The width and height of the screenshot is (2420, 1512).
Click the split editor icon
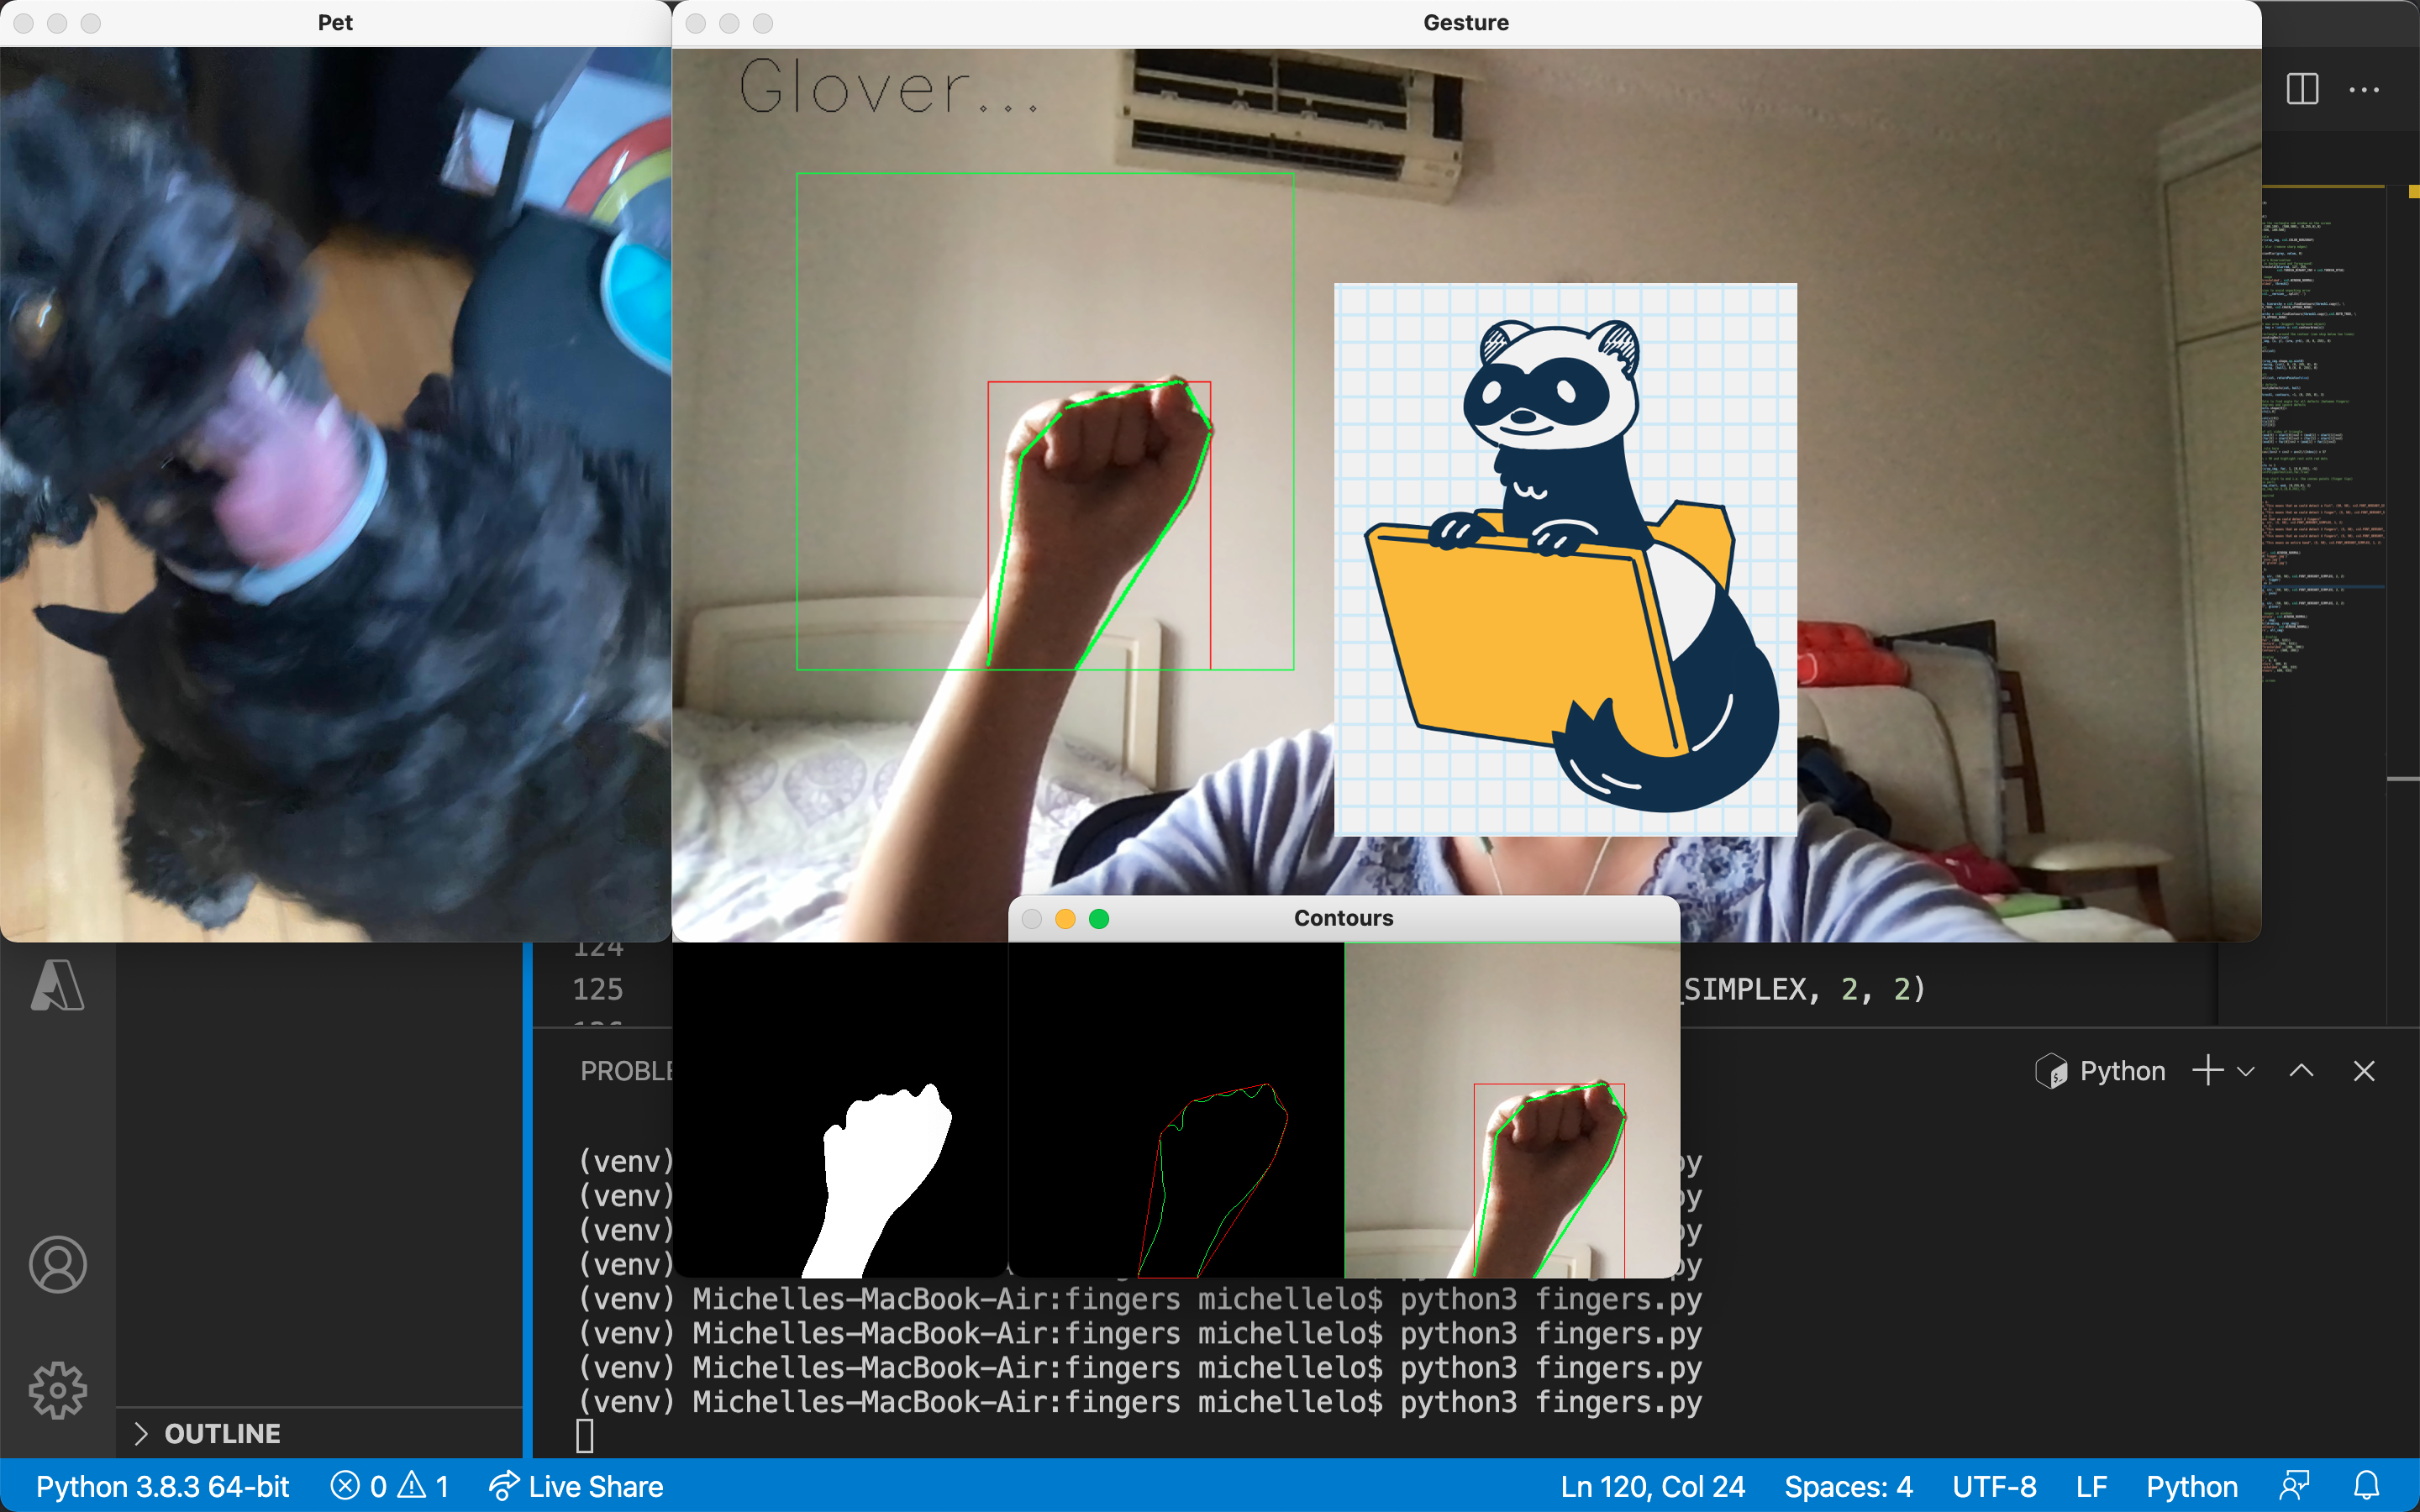tap(2302, 89)
